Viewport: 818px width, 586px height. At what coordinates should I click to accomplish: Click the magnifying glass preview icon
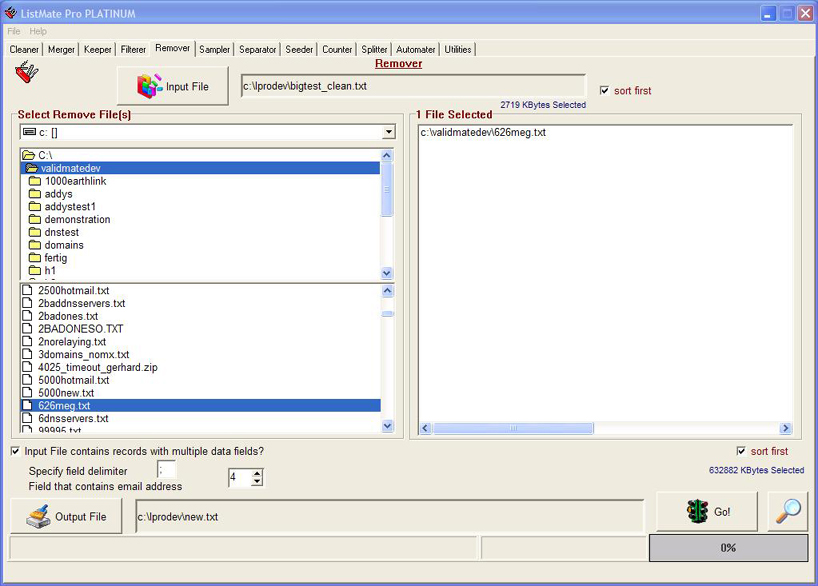tap(788, 511)
